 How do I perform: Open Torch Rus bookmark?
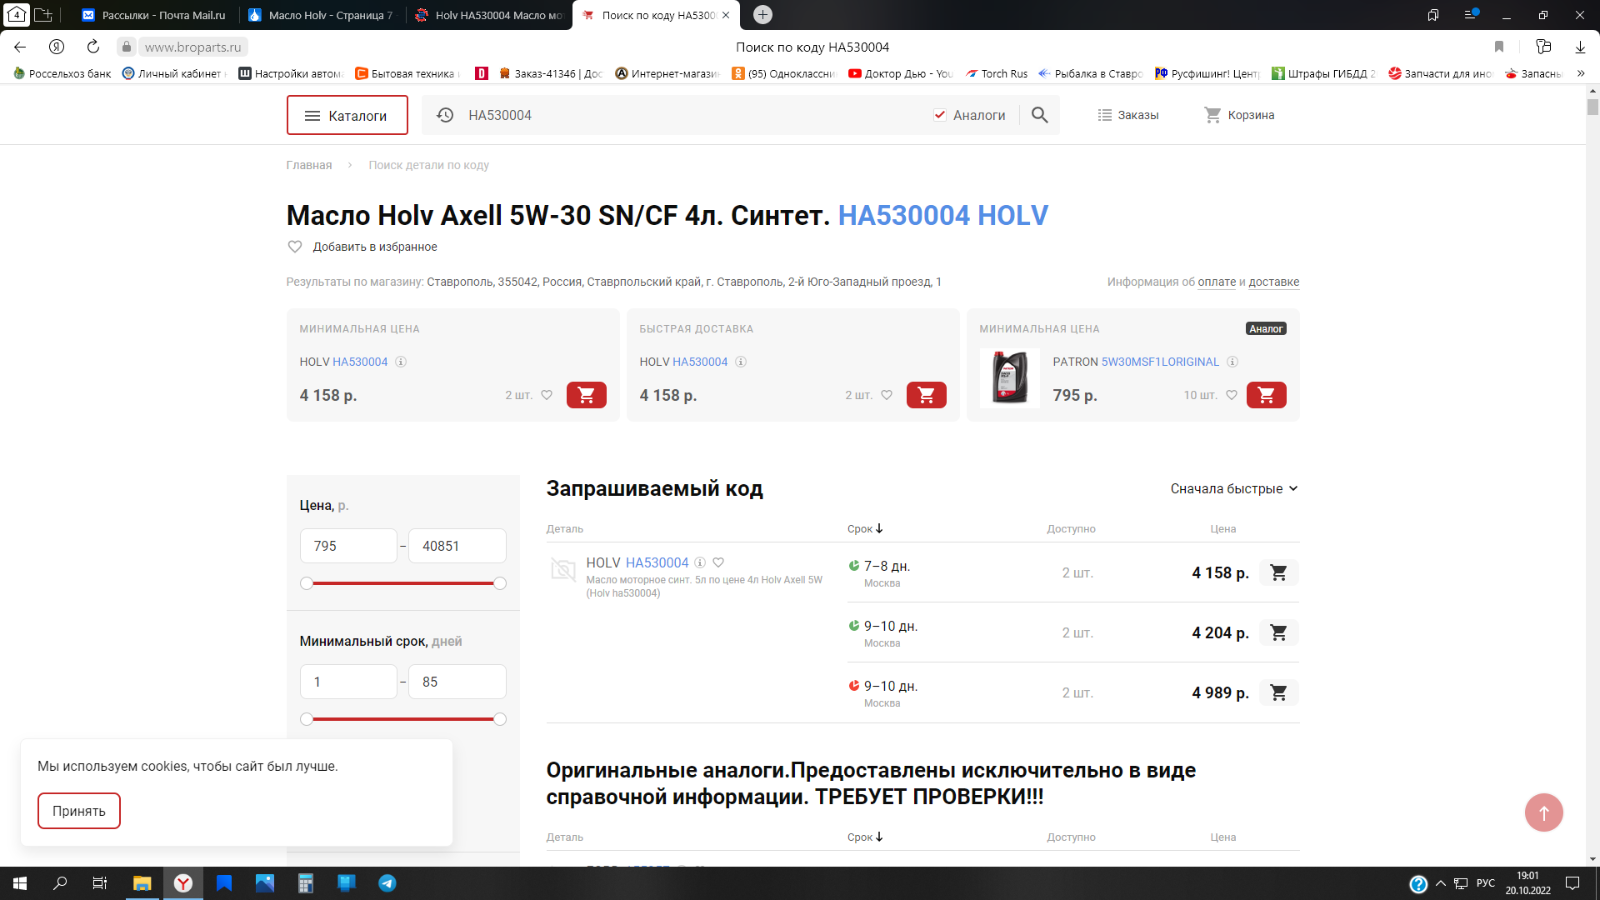pos(996,74)
